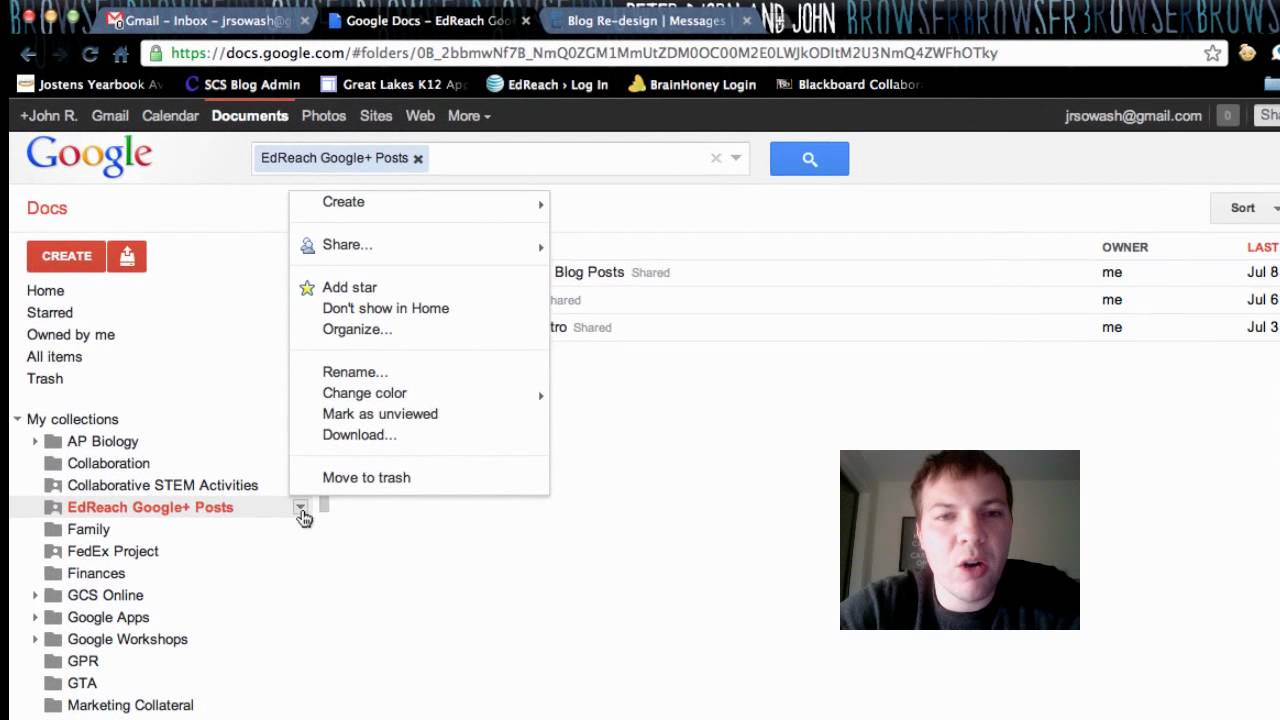Click the AP Biology folder icon

click(x=53, y=441)
